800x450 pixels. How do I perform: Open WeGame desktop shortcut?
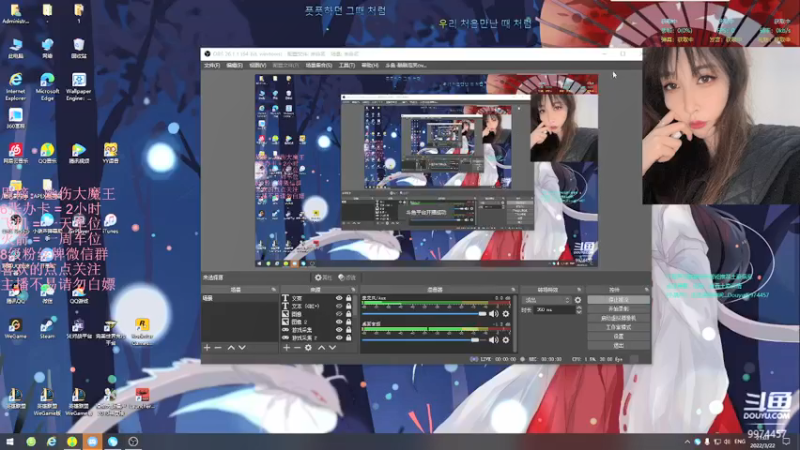click(x=15, y=329)
